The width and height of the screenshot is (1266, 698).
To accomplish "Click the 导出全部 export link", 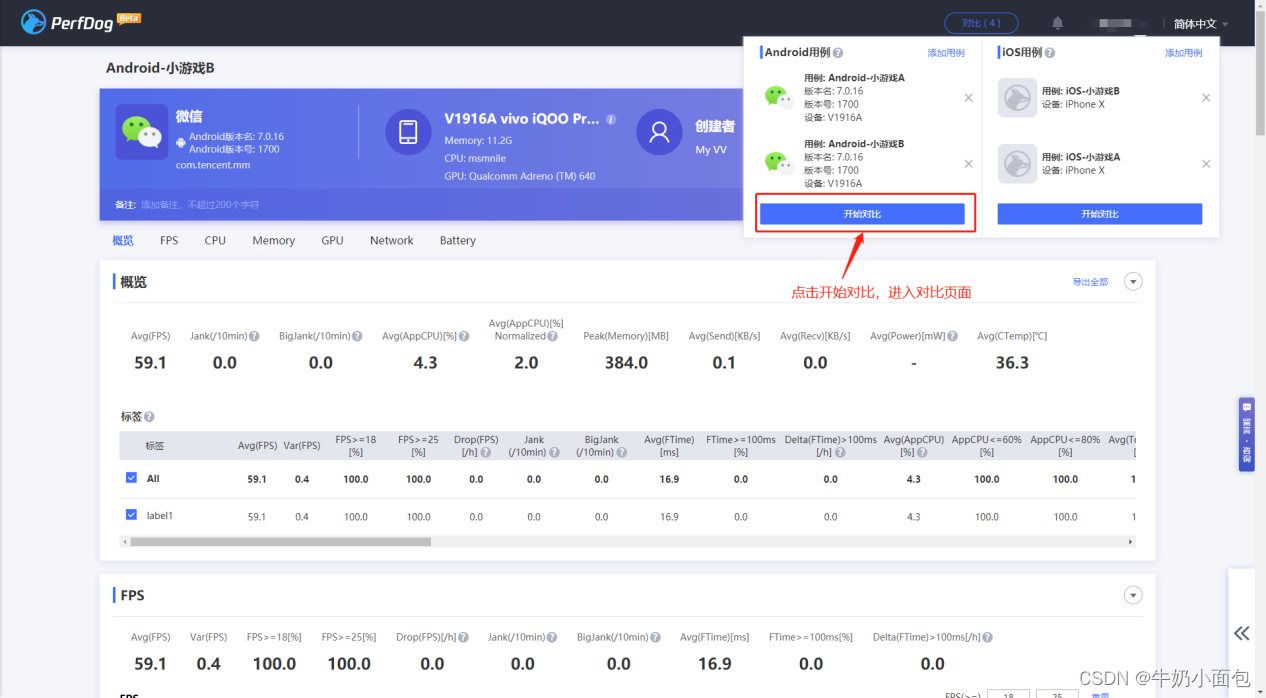I will pos(1091,281).
